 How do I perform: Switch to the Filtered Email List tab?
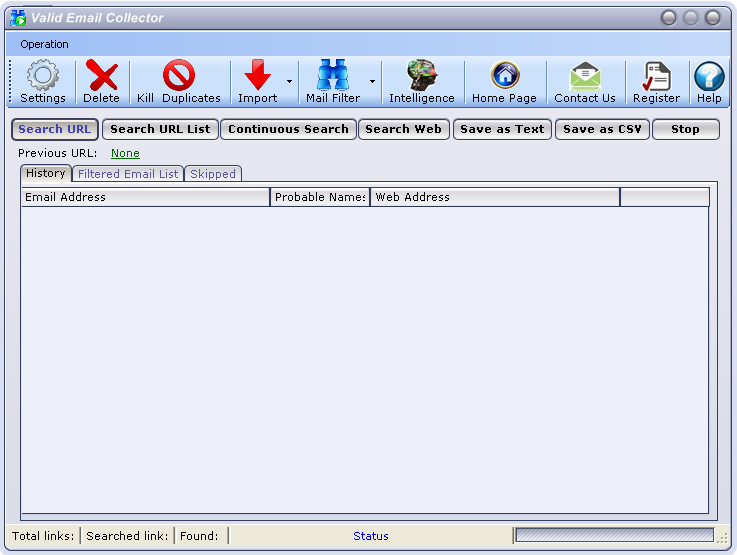[x=128, y=174]
